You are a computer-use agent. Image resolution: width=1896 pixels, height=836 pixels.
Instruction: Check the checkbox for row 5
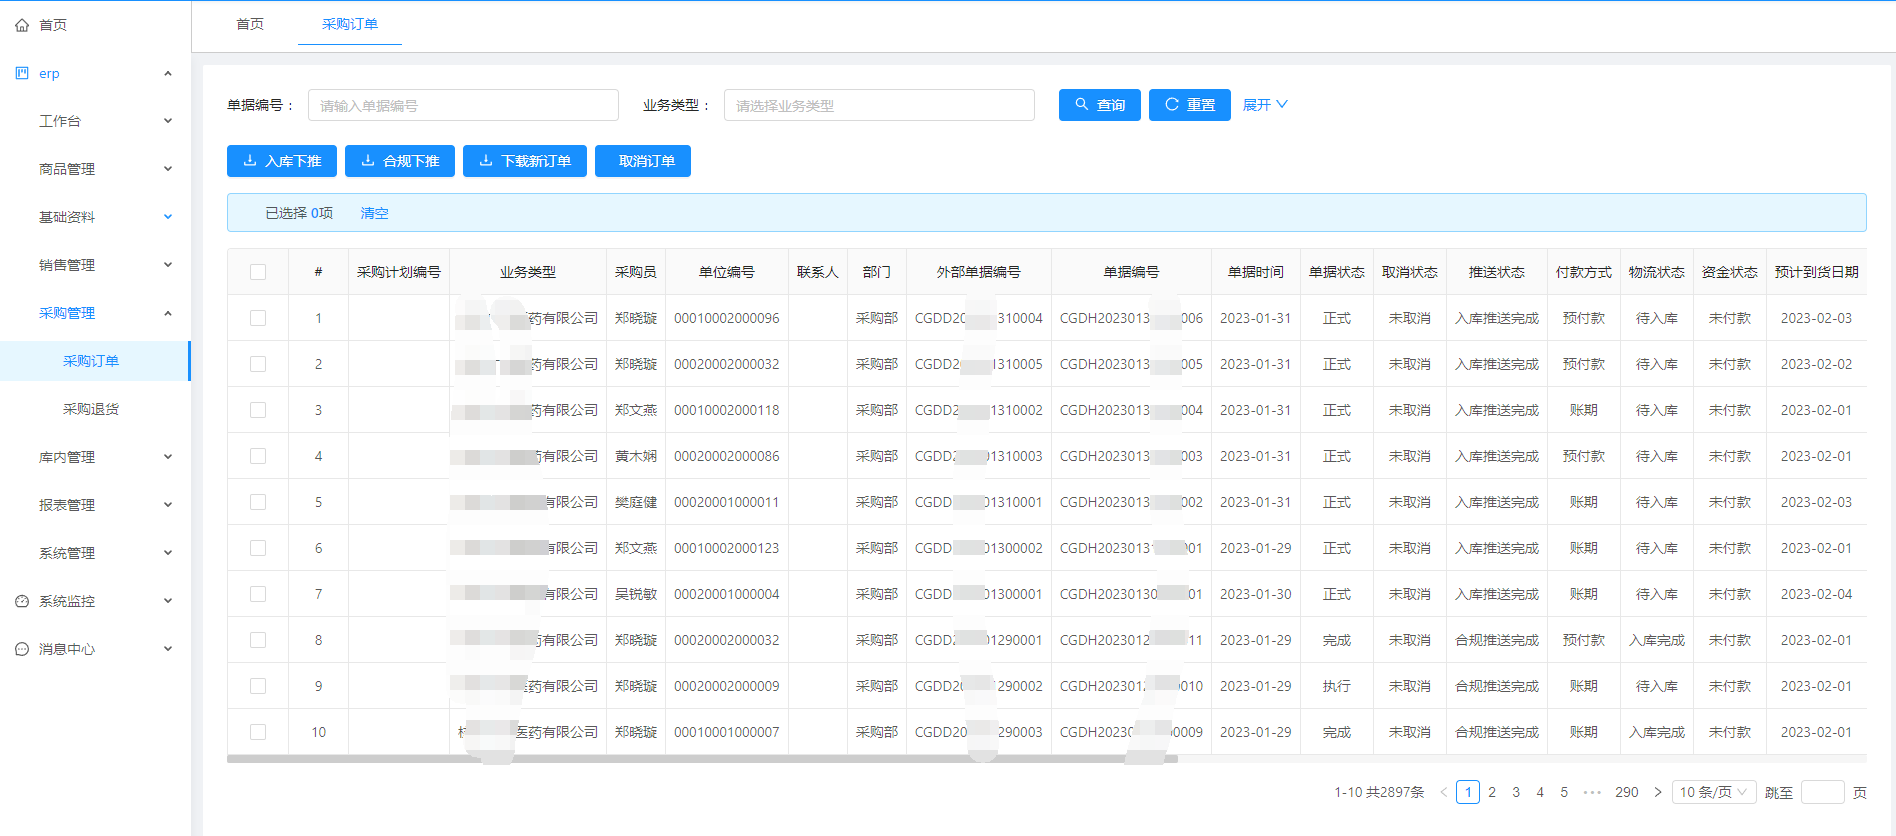pos(258,502)
